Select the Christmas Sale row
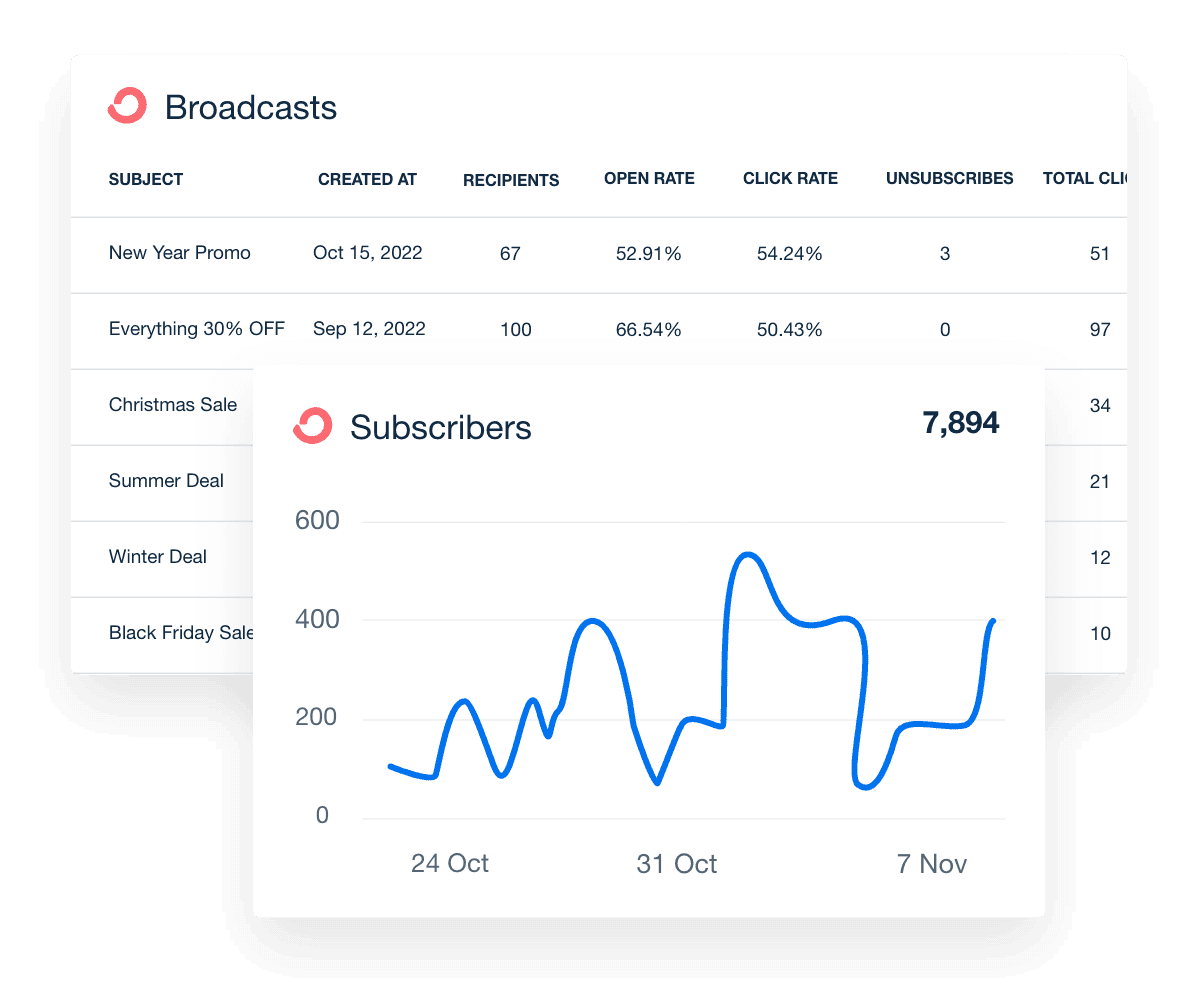The height and width of the screenshot is (1000, 1200). click(x=172, y=405)
